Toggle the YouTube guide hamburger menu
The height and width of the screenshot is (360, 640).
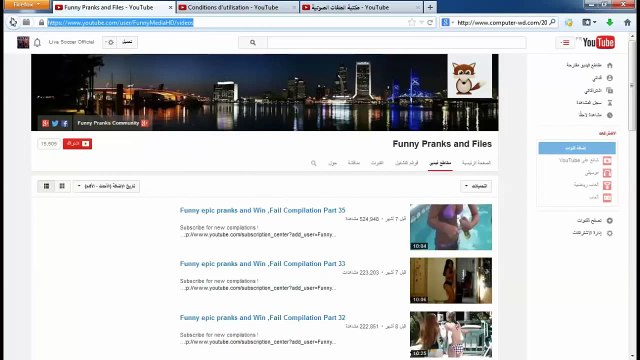(565, 42)
